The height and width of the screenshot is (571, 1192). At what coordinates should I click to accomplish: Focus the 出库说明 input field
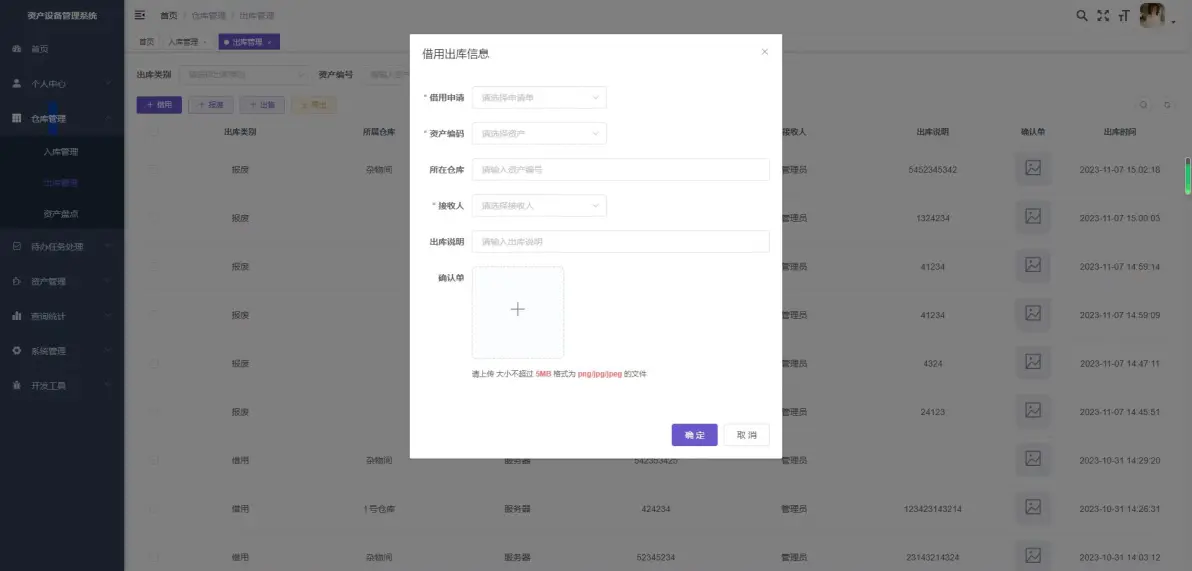coord(620,242)
